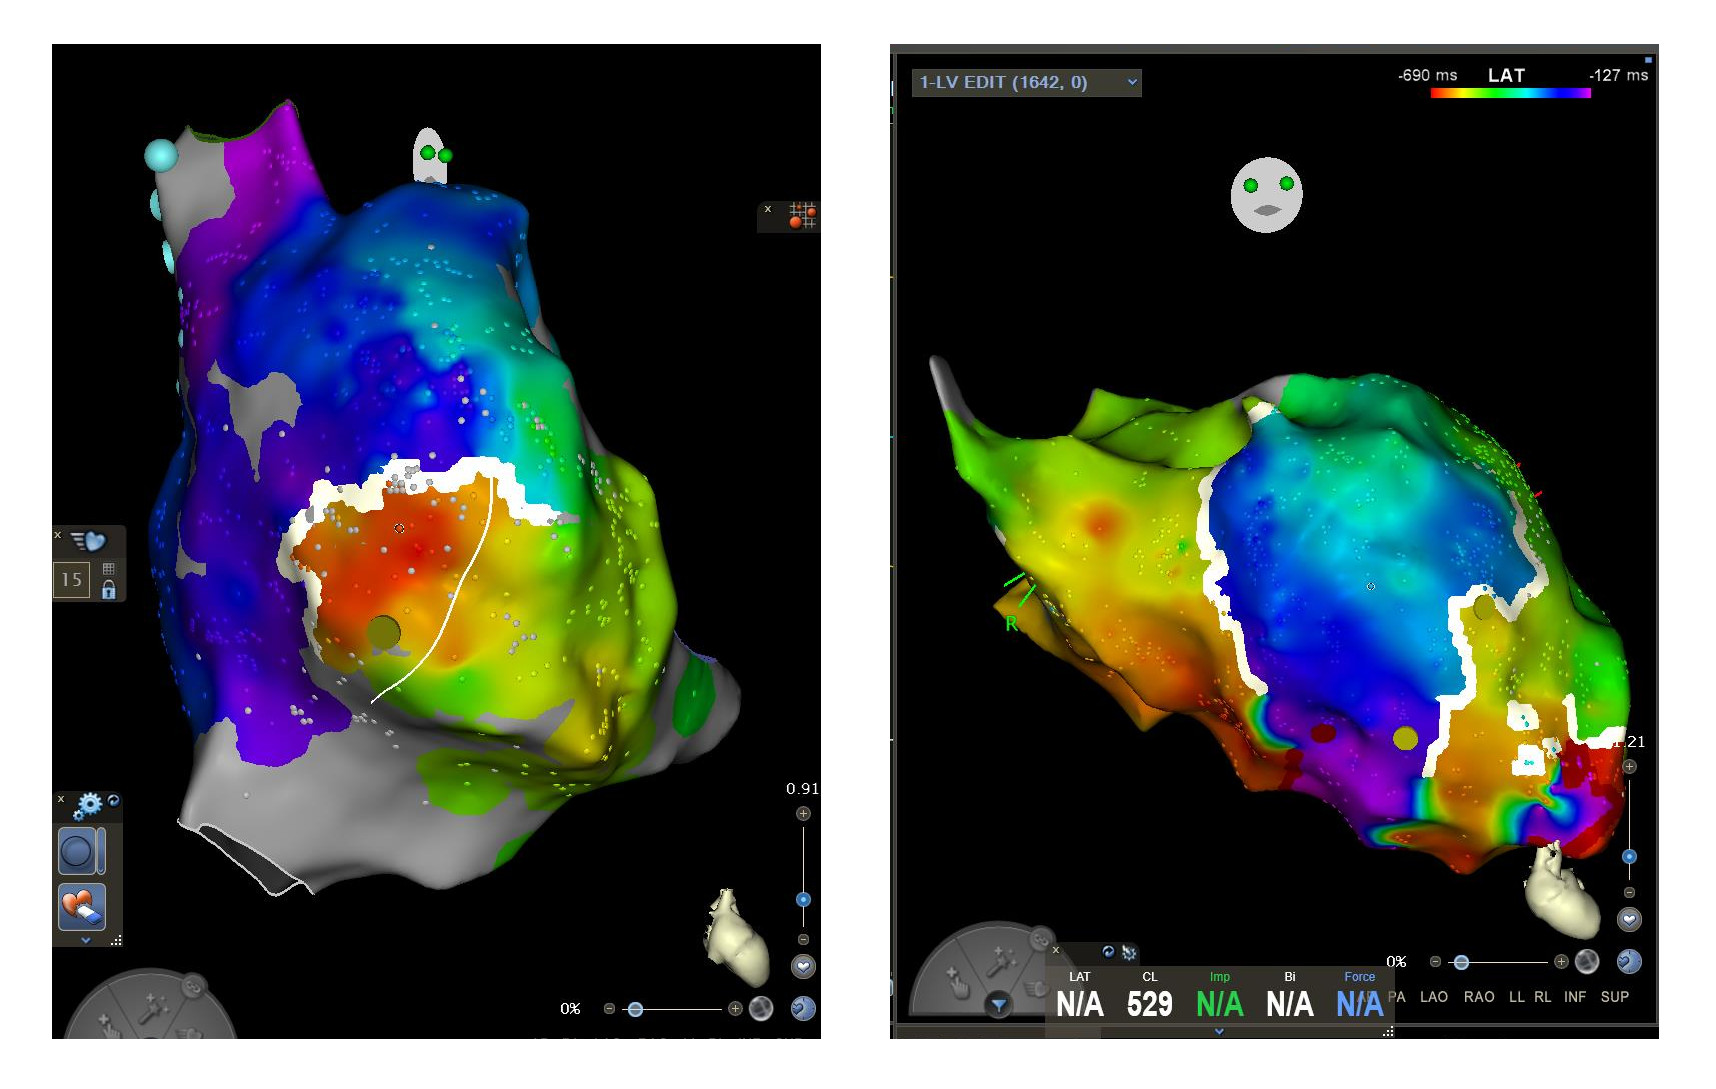
Task: Select the LAO view preset
Action: [x=1433, y=997]
